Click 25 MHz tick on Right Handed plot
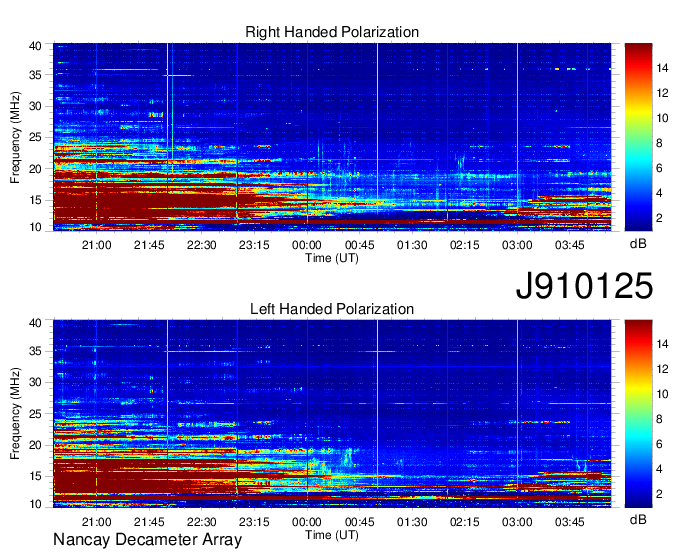The height and width of the screenshot is (552, 680). 36,137
